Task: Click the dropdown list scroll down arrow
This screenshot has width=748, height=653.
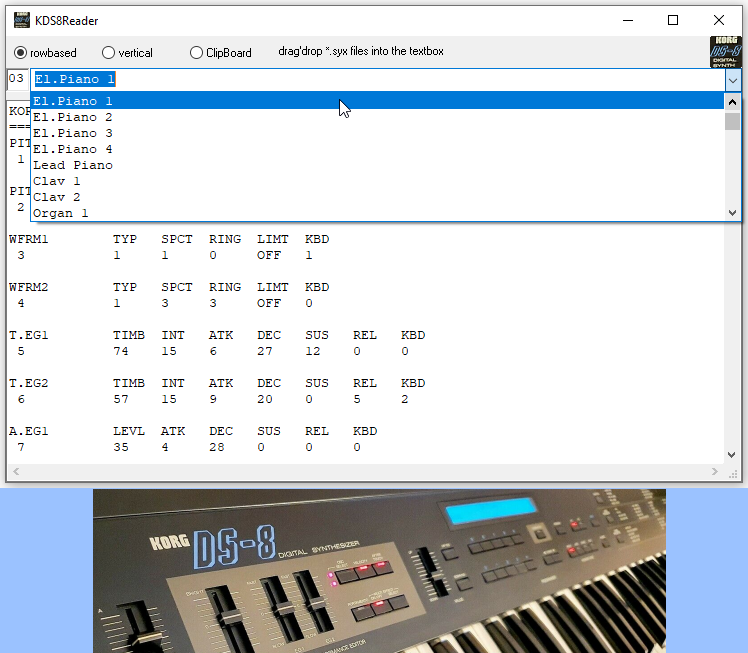Action: (732, 213)
